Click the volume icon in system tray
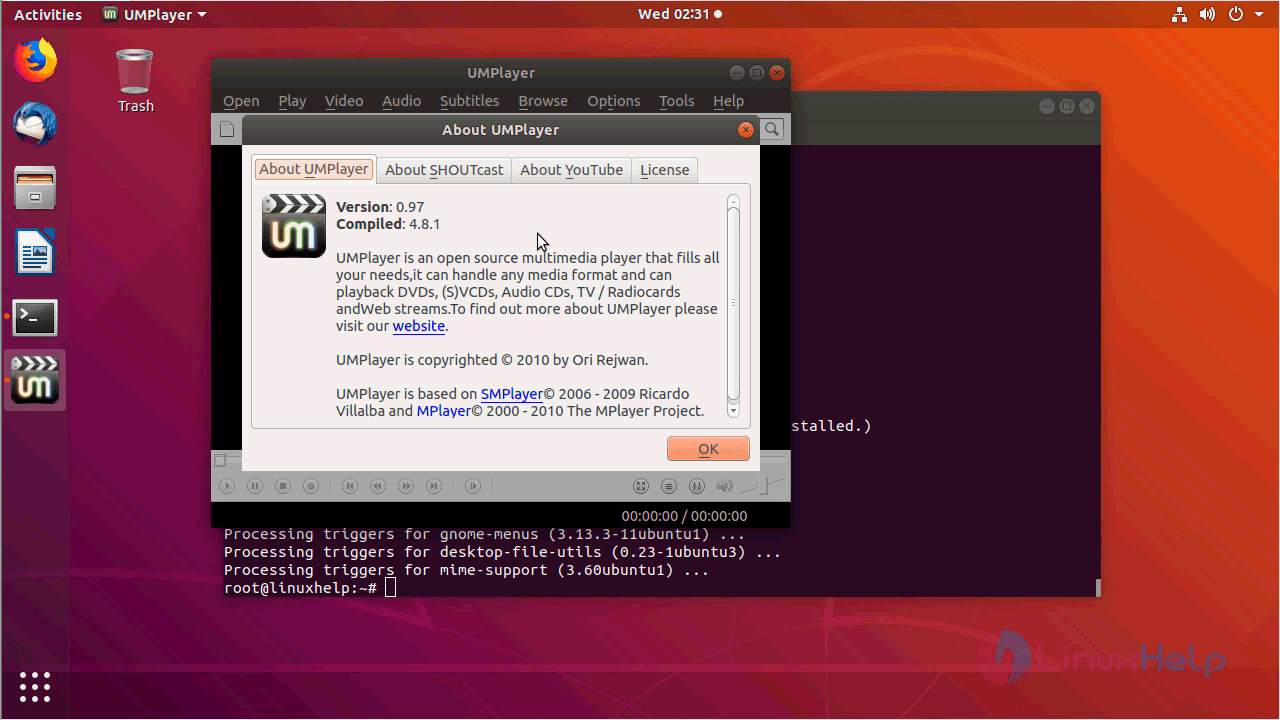Viewport: 1280px width, 720px height. click(x=1207, y=15)
